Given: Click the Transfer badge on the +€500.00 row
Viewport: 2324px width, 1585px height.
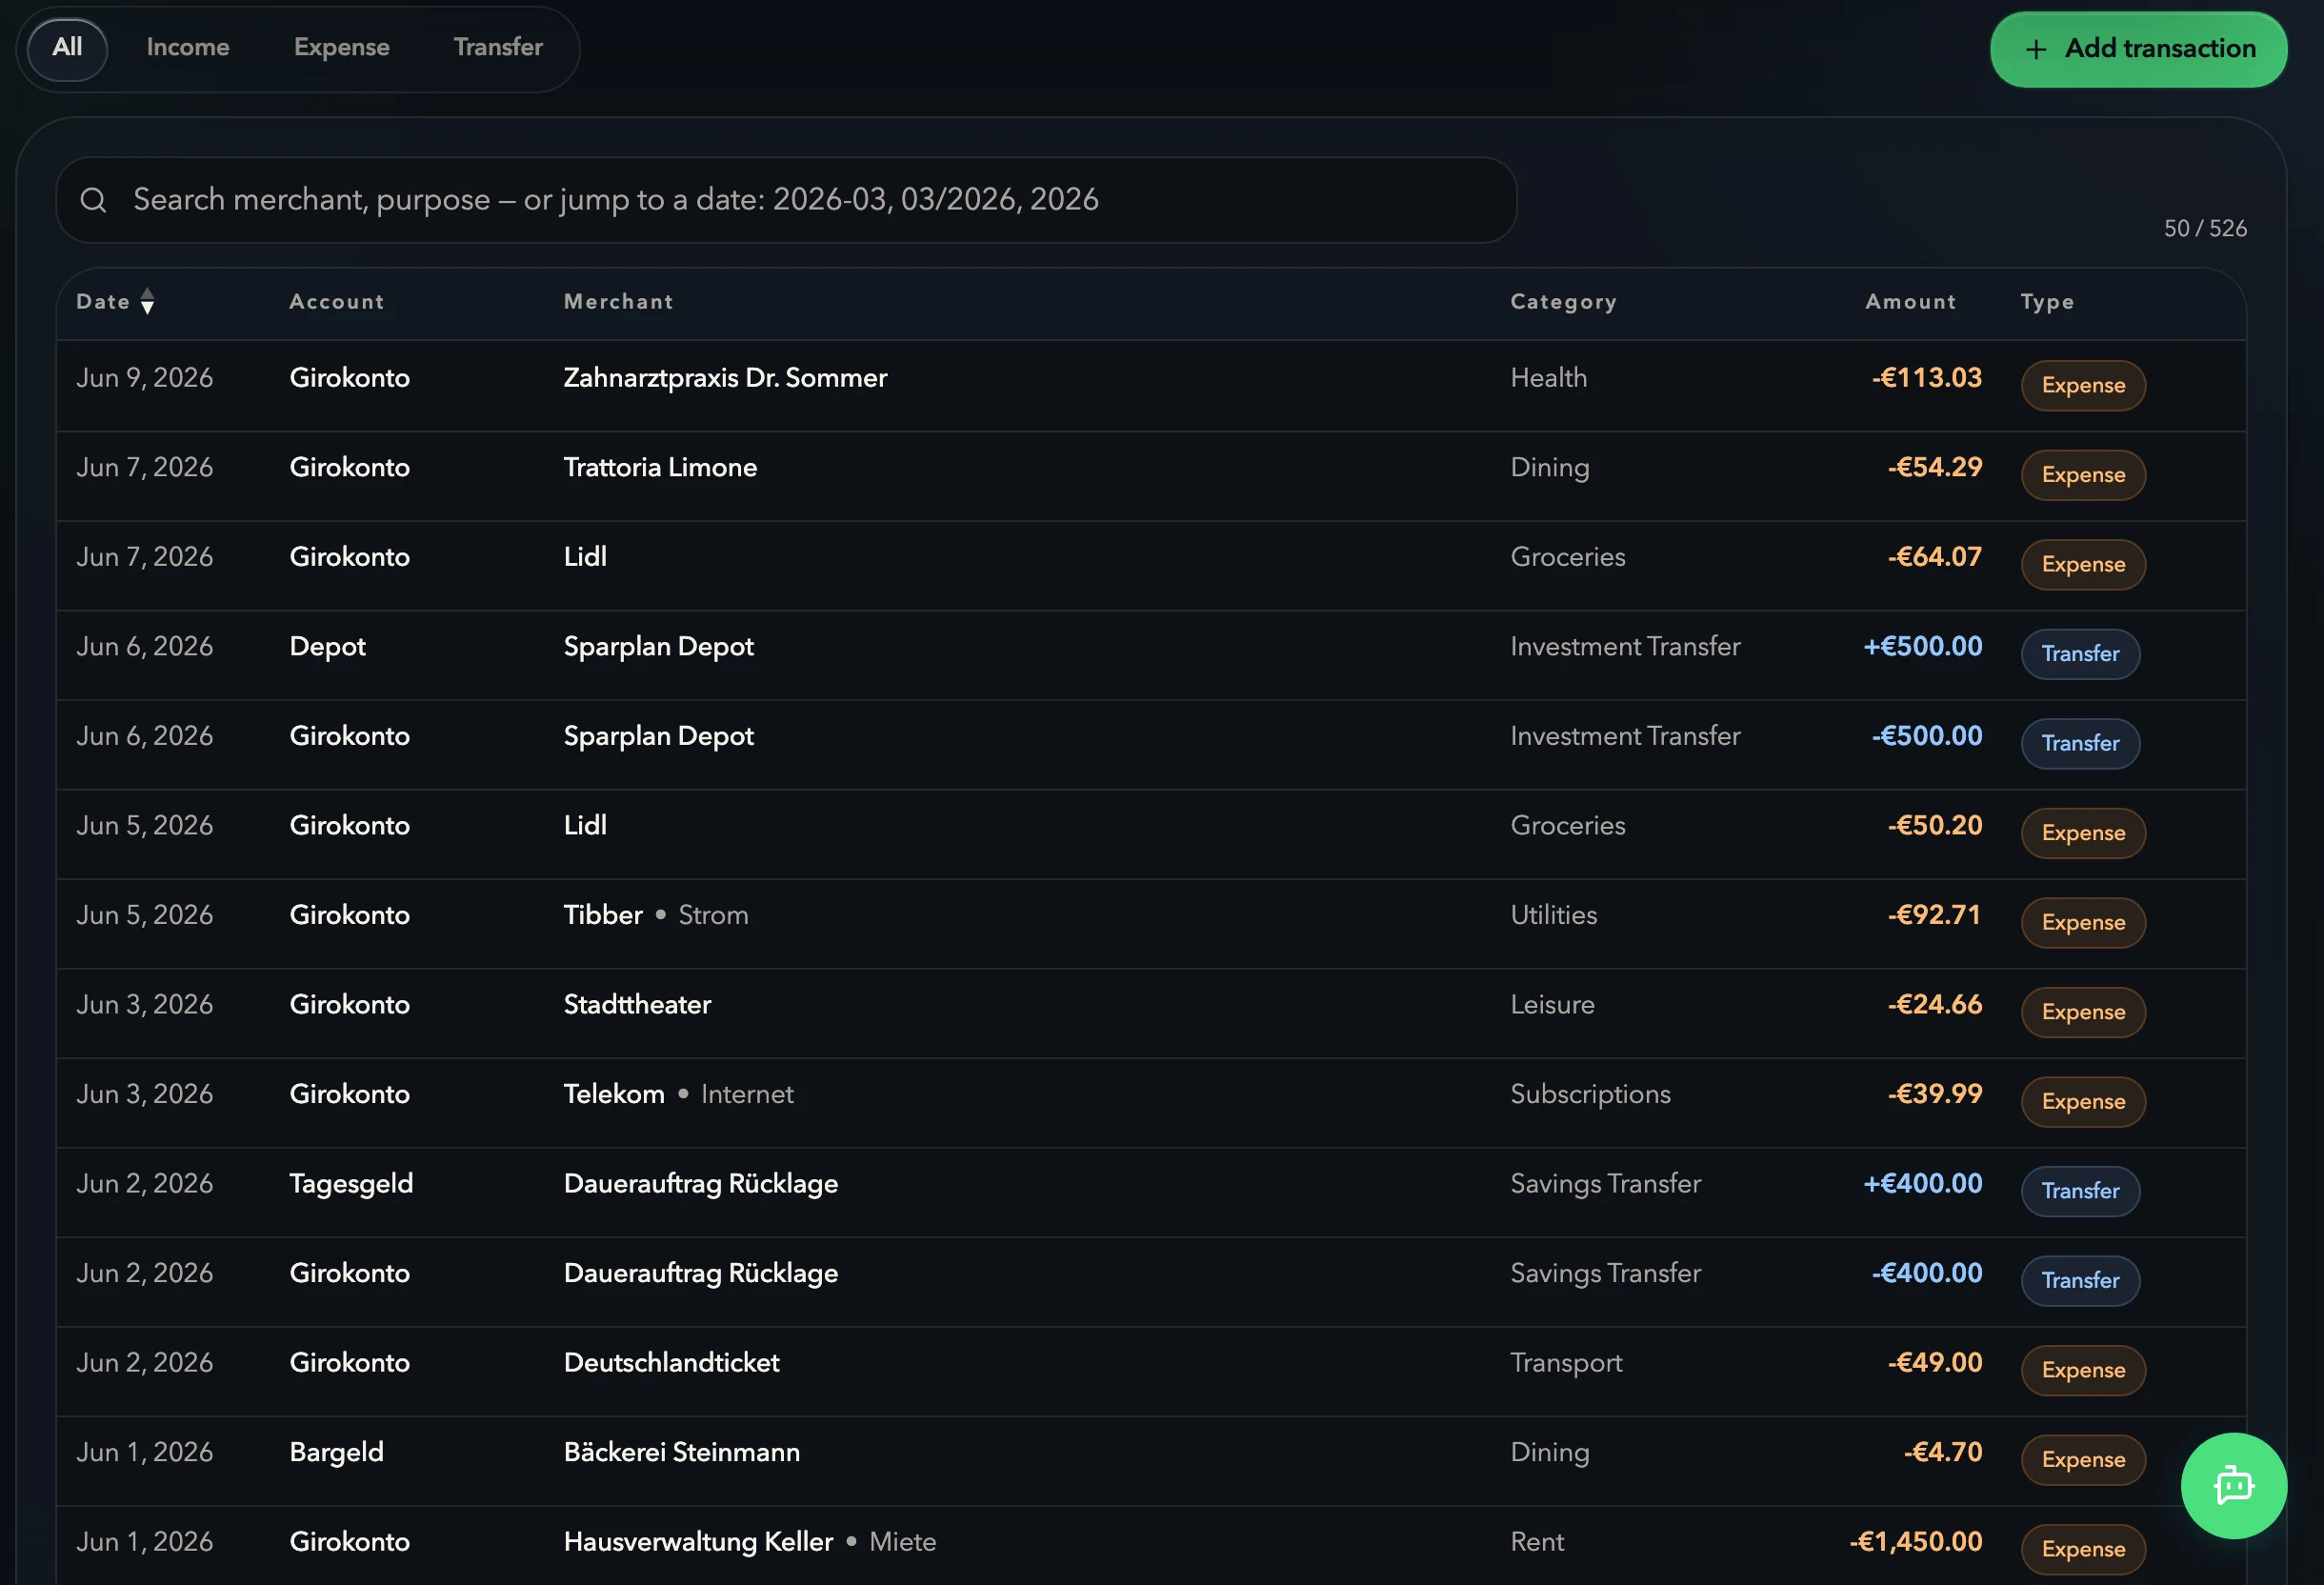Looking at the screenshot, I should (2080, 654).
